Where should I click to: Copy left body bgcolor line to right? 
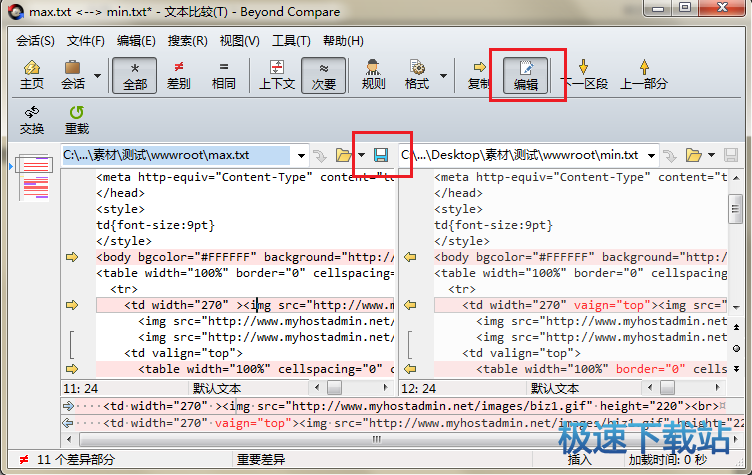coord(72,257)
